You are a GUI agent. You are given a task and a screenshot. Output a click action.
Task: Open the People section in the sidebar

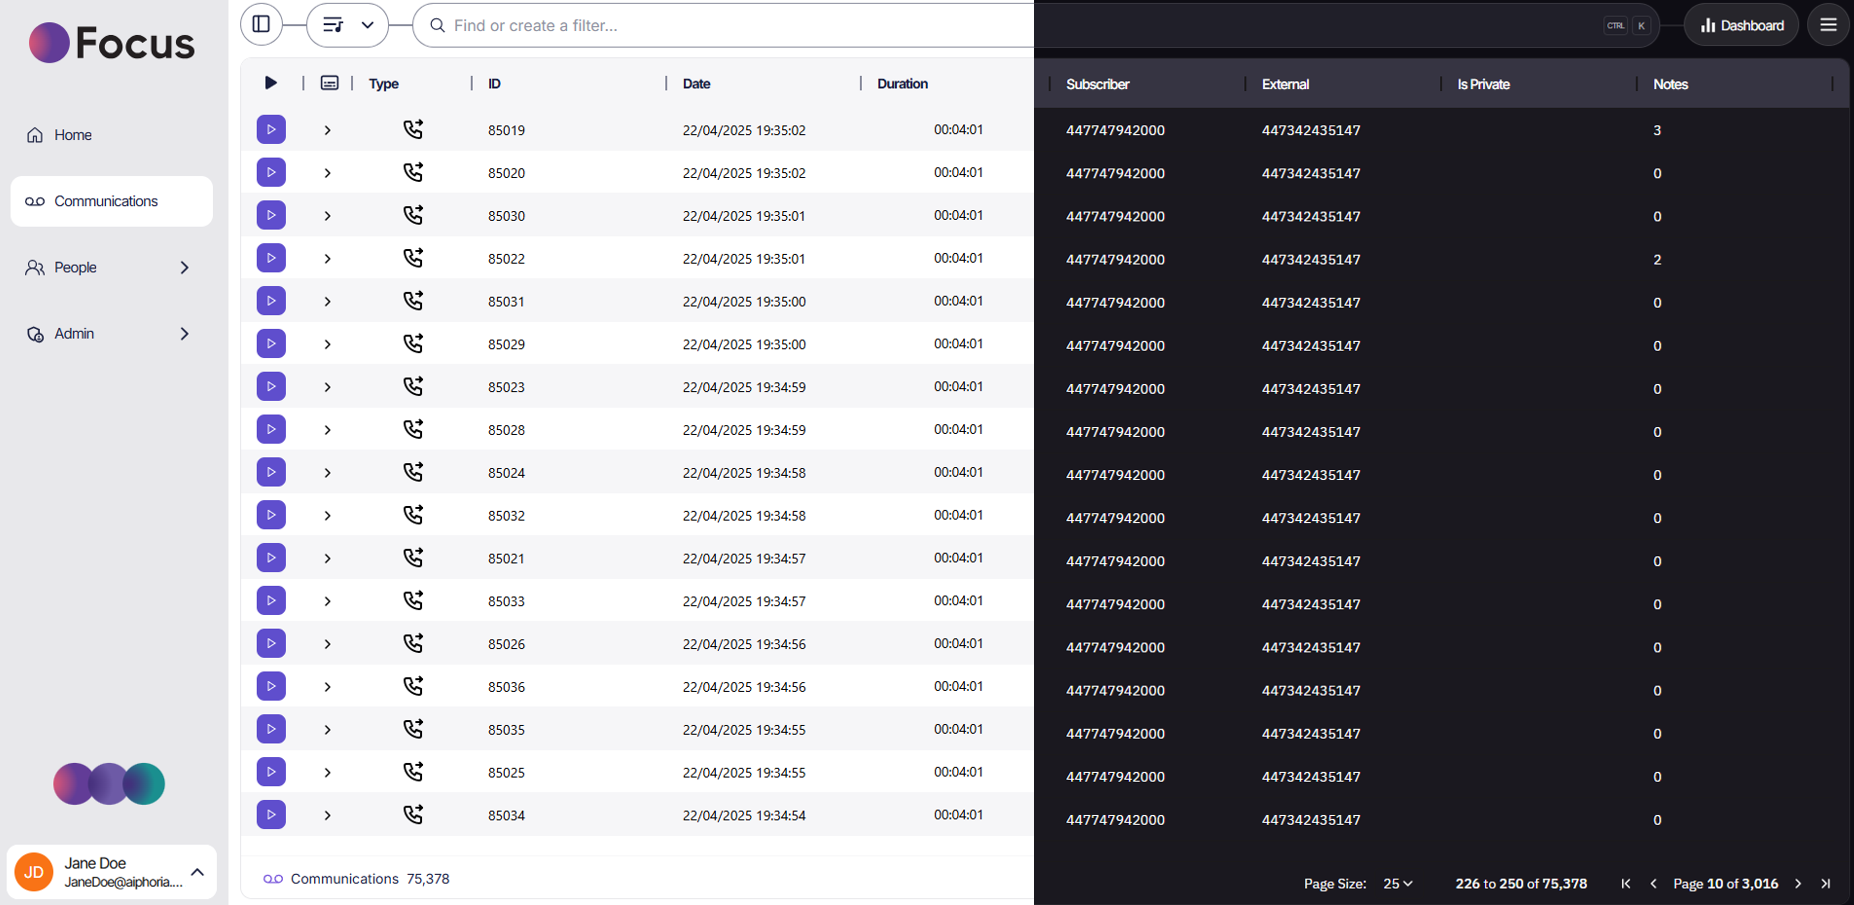click(x=75, y=267)
